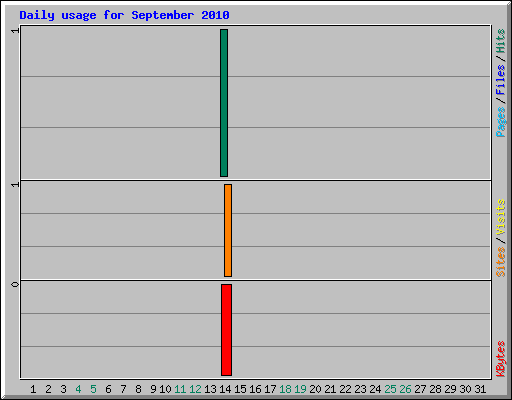Image resolution: width=512 pixels, height=400 pixels.
Task: Click the y-axis value 0 of the KBytes panel
Action: pyautogui.click(x=15, y=284)
